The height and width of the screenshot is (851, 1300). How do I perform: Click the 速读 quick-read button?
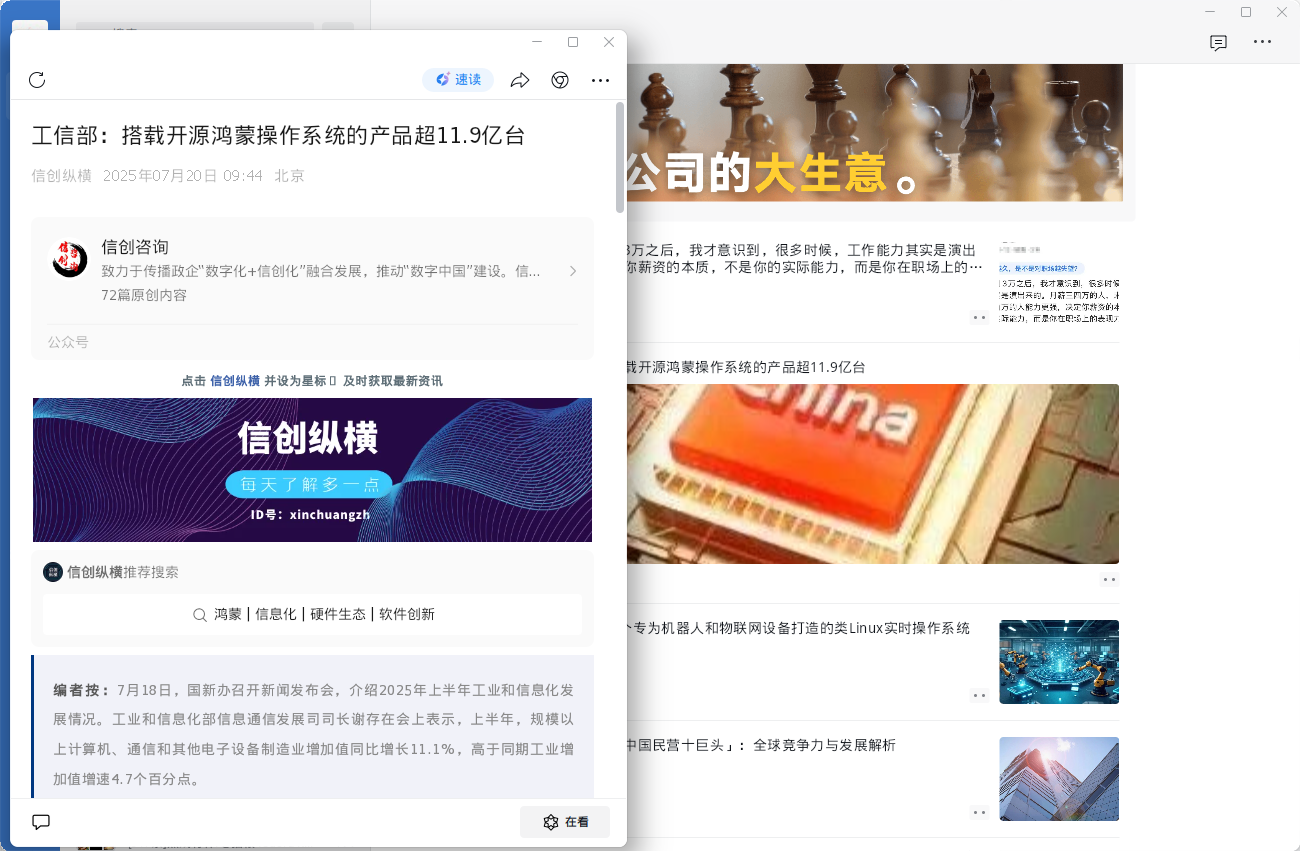click(x=458, y=80)
